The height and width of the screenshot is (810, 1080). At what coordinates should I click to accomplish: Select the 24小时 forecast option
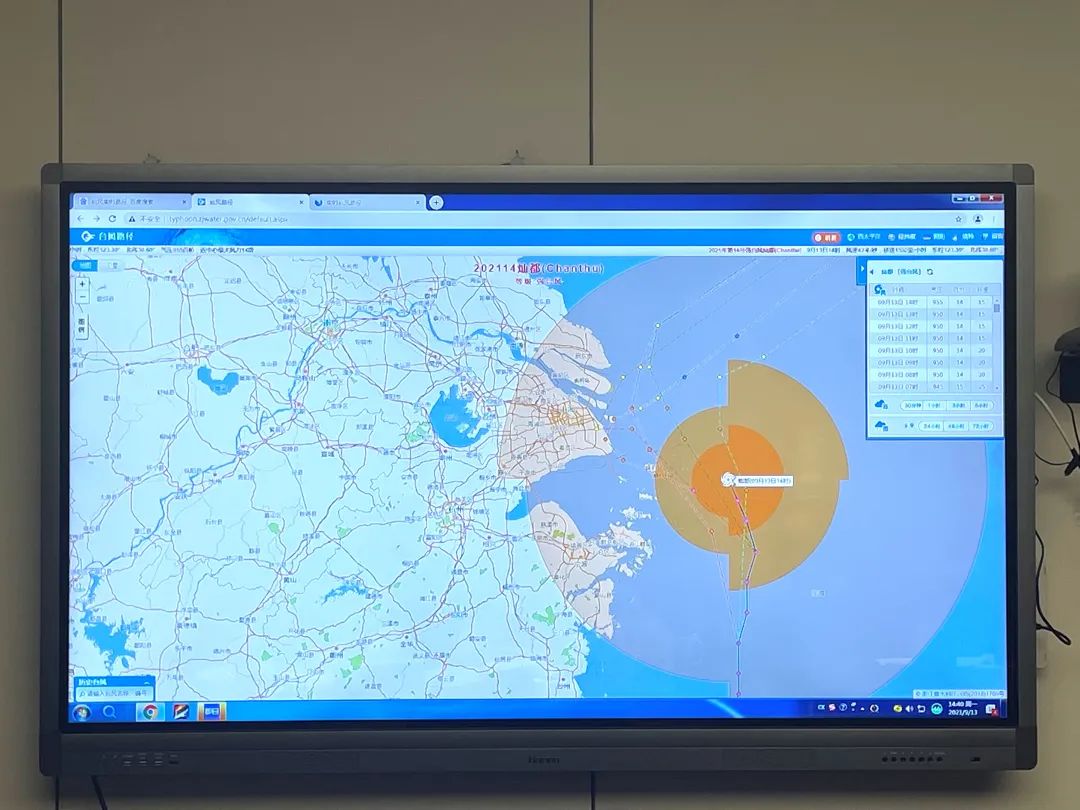pos(931,426)
